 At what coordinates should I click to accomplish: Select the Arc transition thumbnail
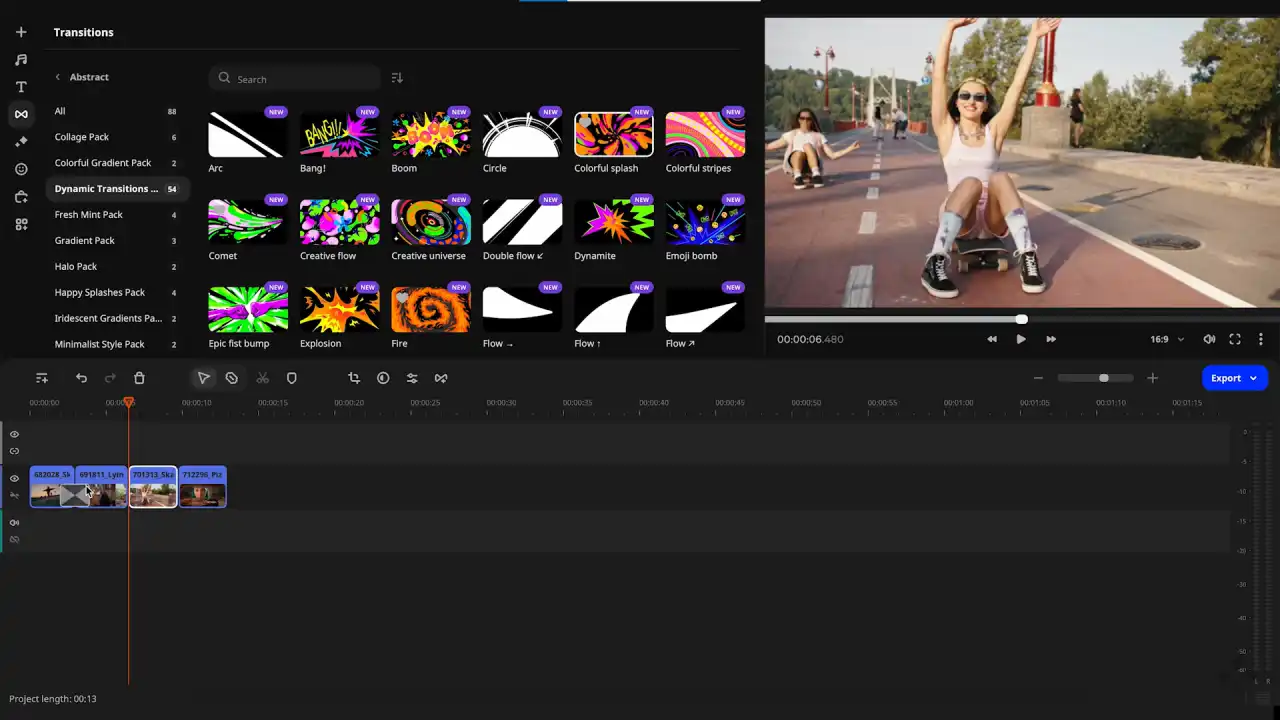(248, 134)
